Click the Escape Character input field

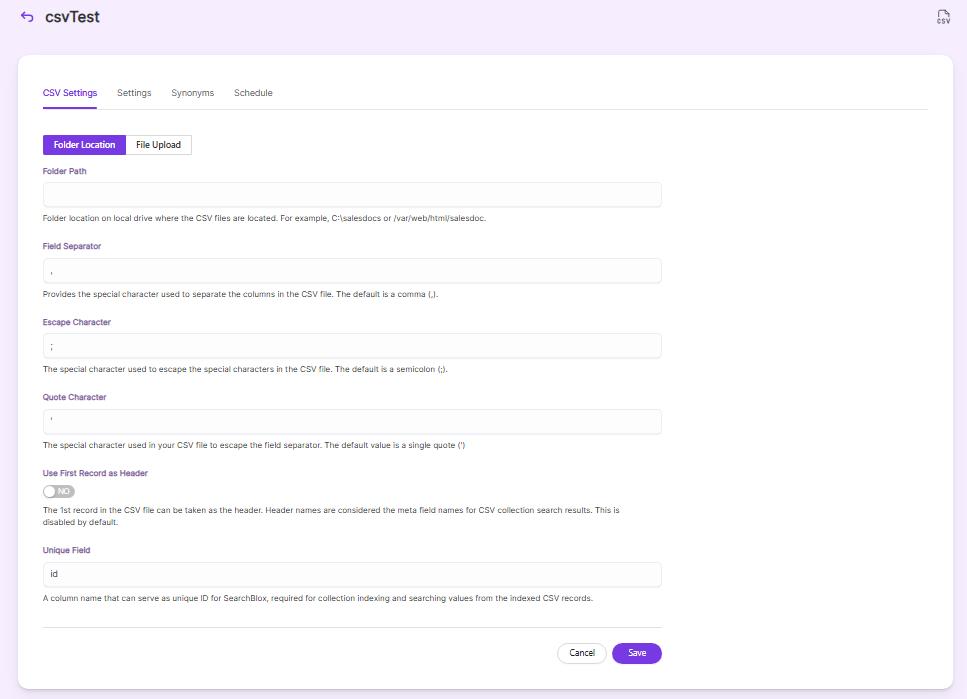[352, 346]
